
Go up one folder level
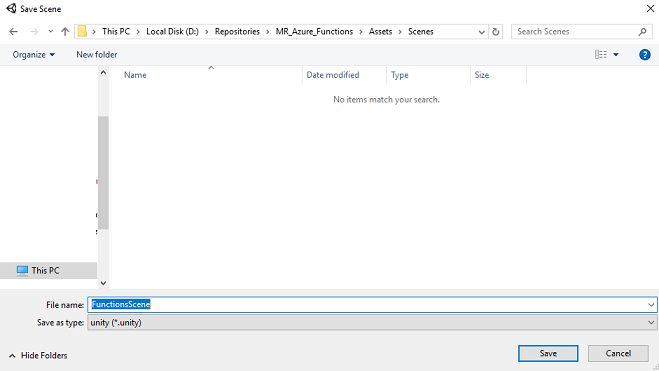65,32
